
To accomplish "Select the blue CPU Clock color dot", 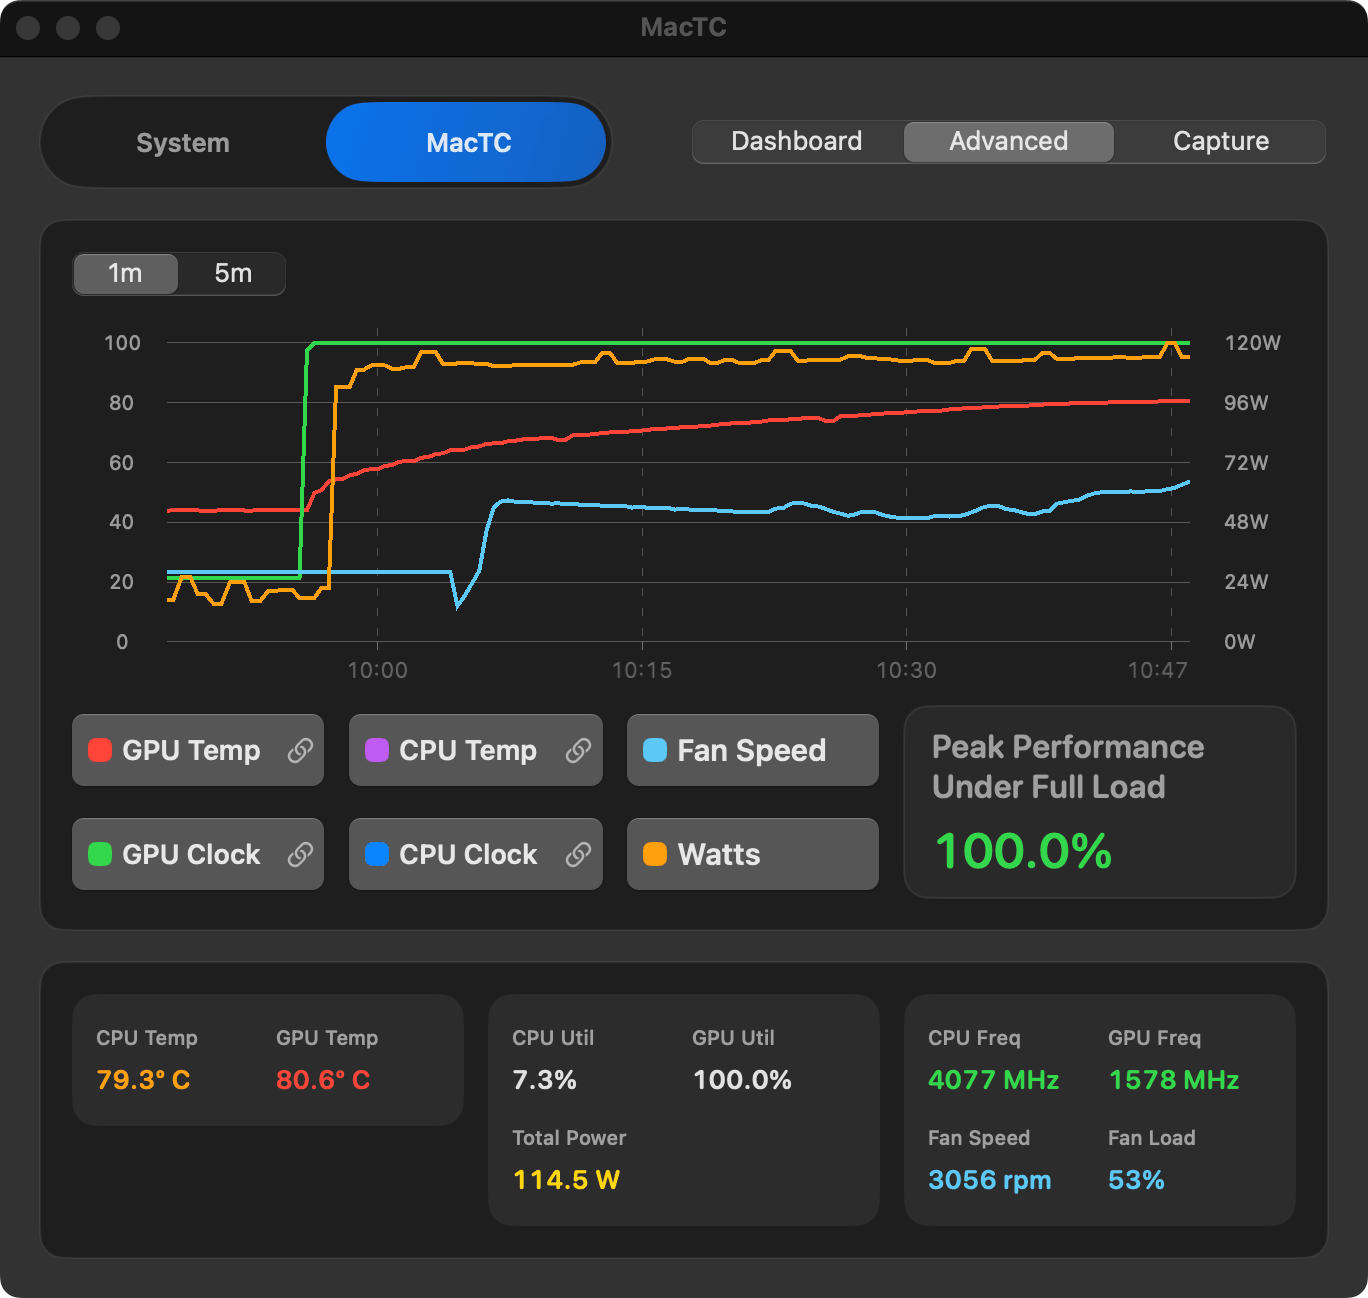I will point(377,854).
